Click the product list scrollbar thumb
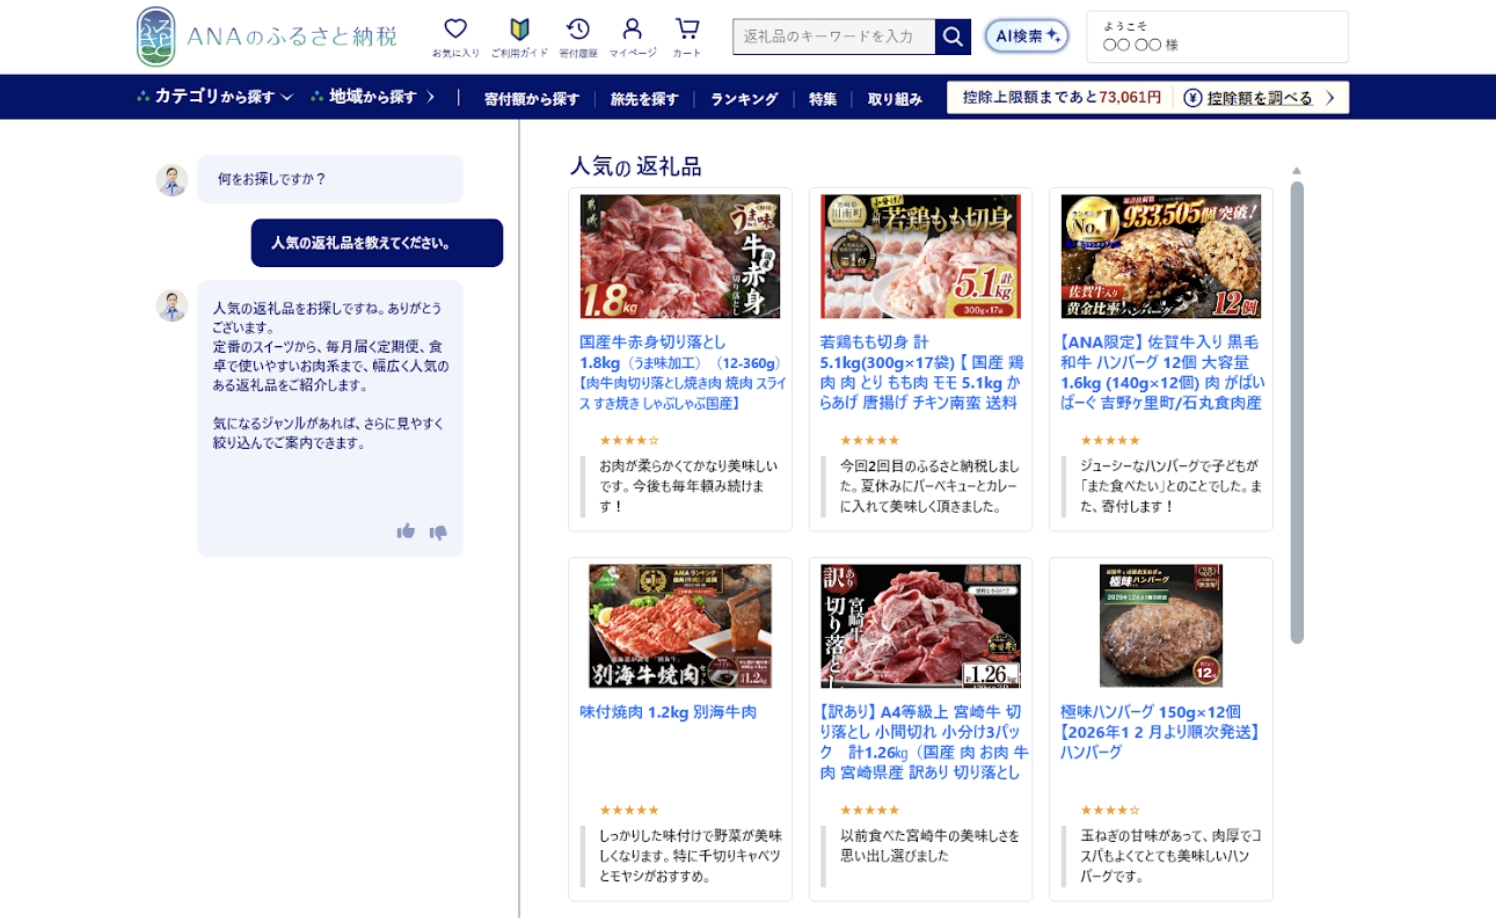1496x918 pixels. click(x=1297, y=412)
